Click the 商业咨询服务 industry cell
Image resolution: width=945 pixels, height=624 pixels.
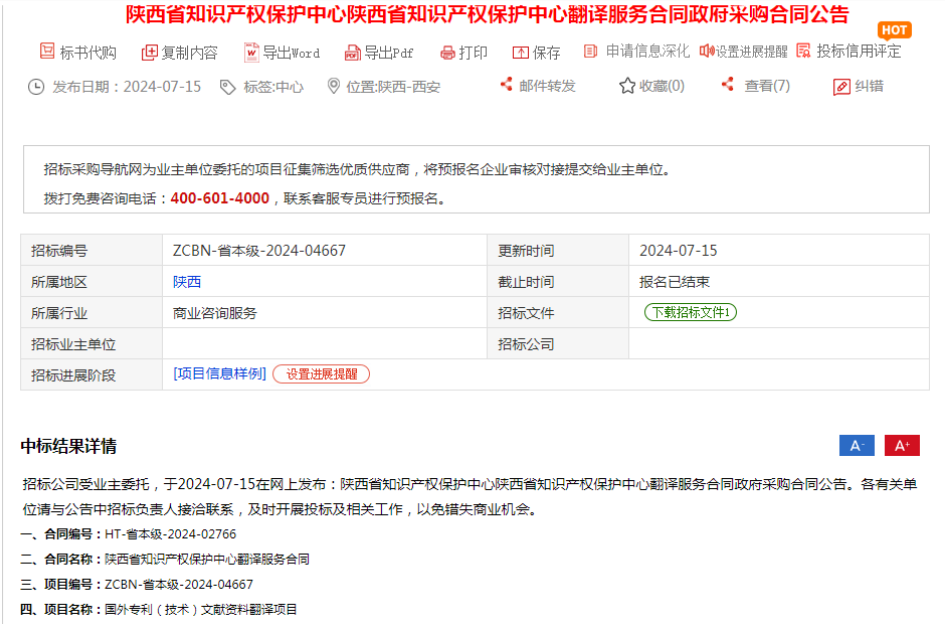pos(324,313)
